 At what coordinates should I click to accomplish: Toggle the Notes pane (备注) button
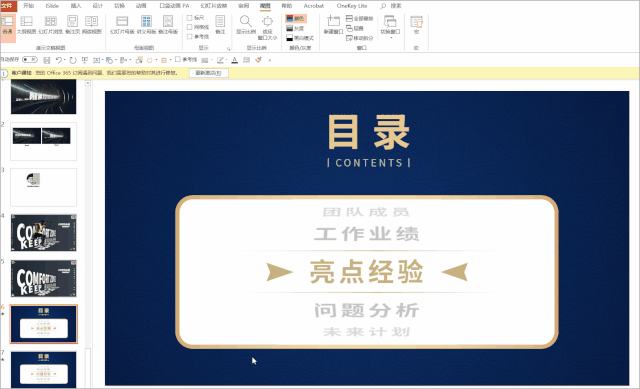[220, 25]
